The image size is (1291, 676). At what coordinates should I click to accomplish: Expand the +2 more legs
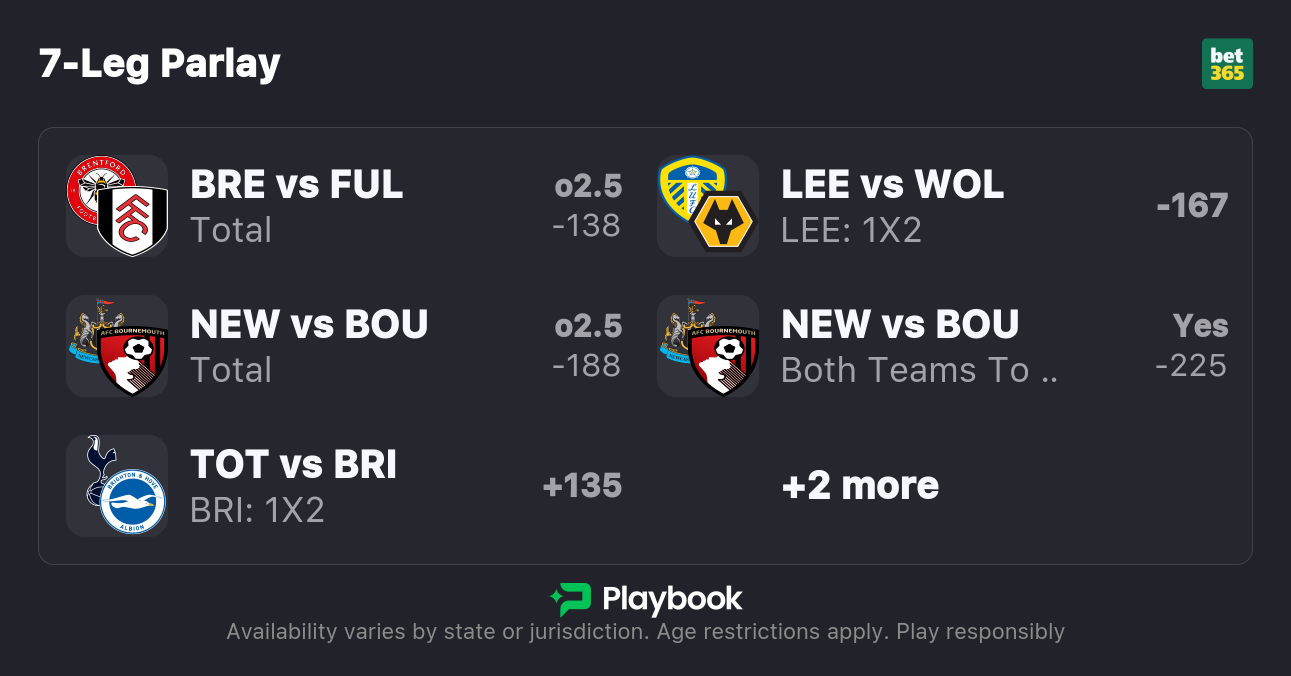(860, 486)
